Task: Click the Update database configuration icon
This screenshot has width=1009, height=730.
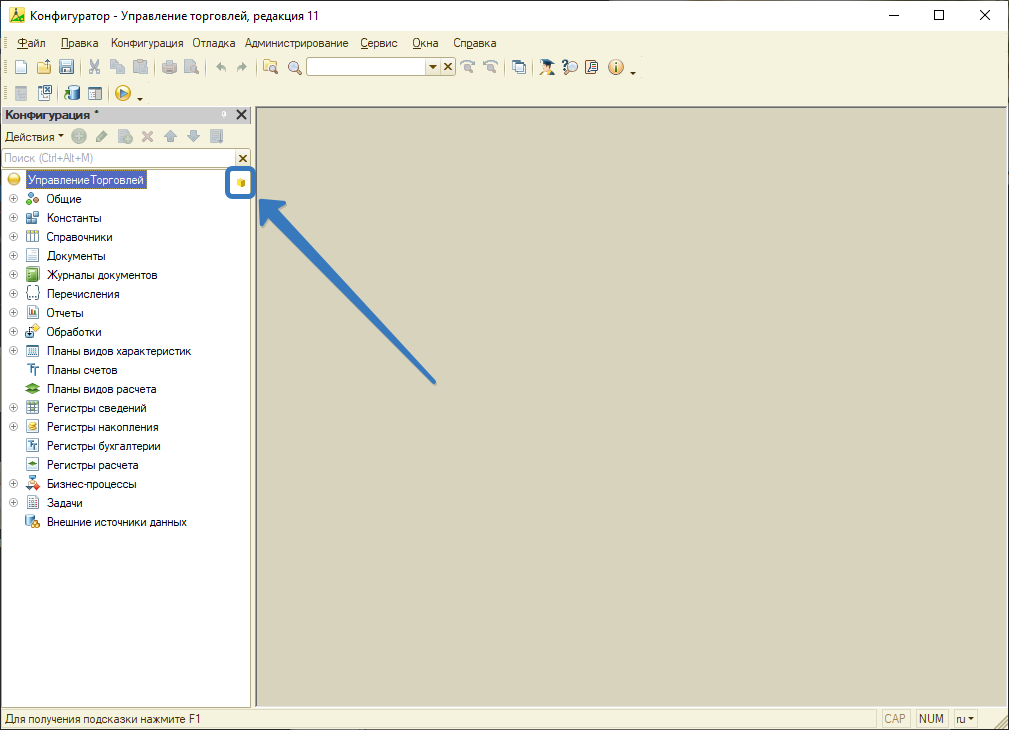Action: click(72, 93)
